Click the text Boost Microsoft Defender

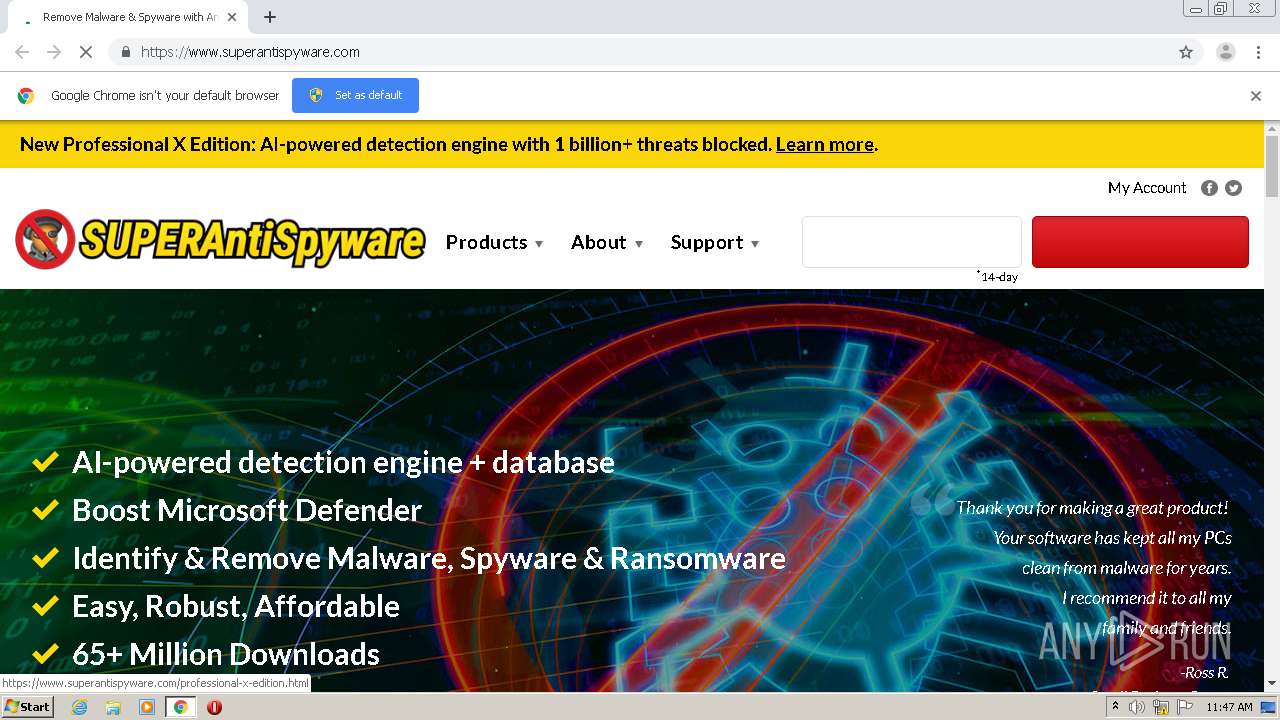click(247, 510)
